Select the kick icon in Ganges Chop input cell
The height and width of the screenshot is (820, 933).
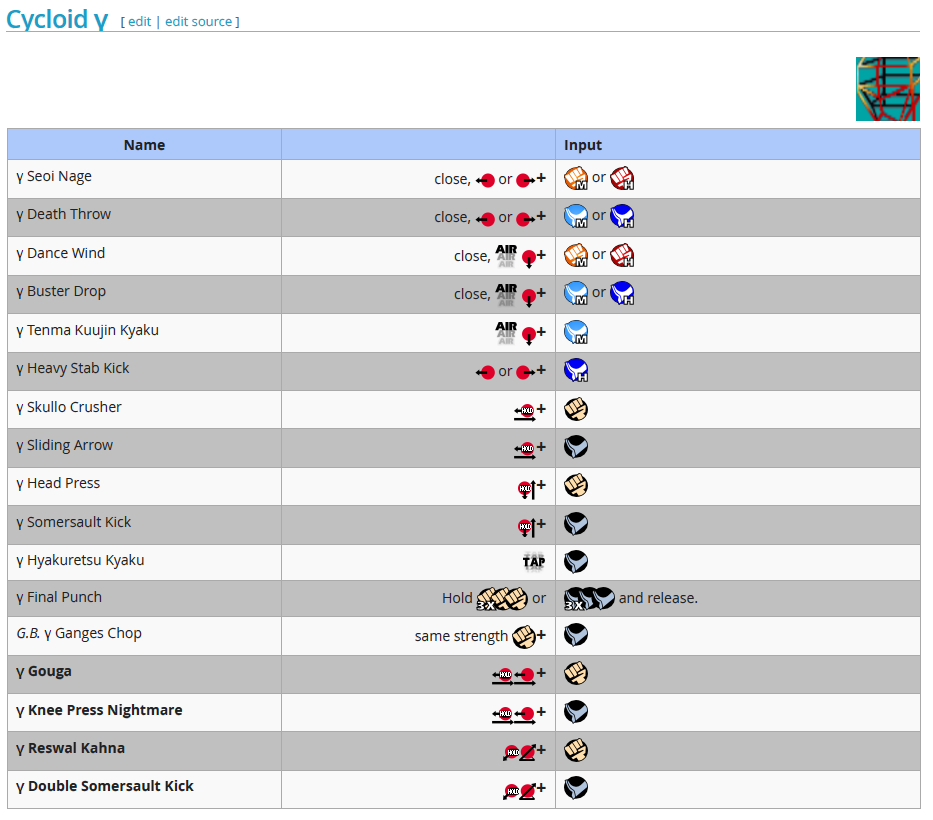(576, 635)
